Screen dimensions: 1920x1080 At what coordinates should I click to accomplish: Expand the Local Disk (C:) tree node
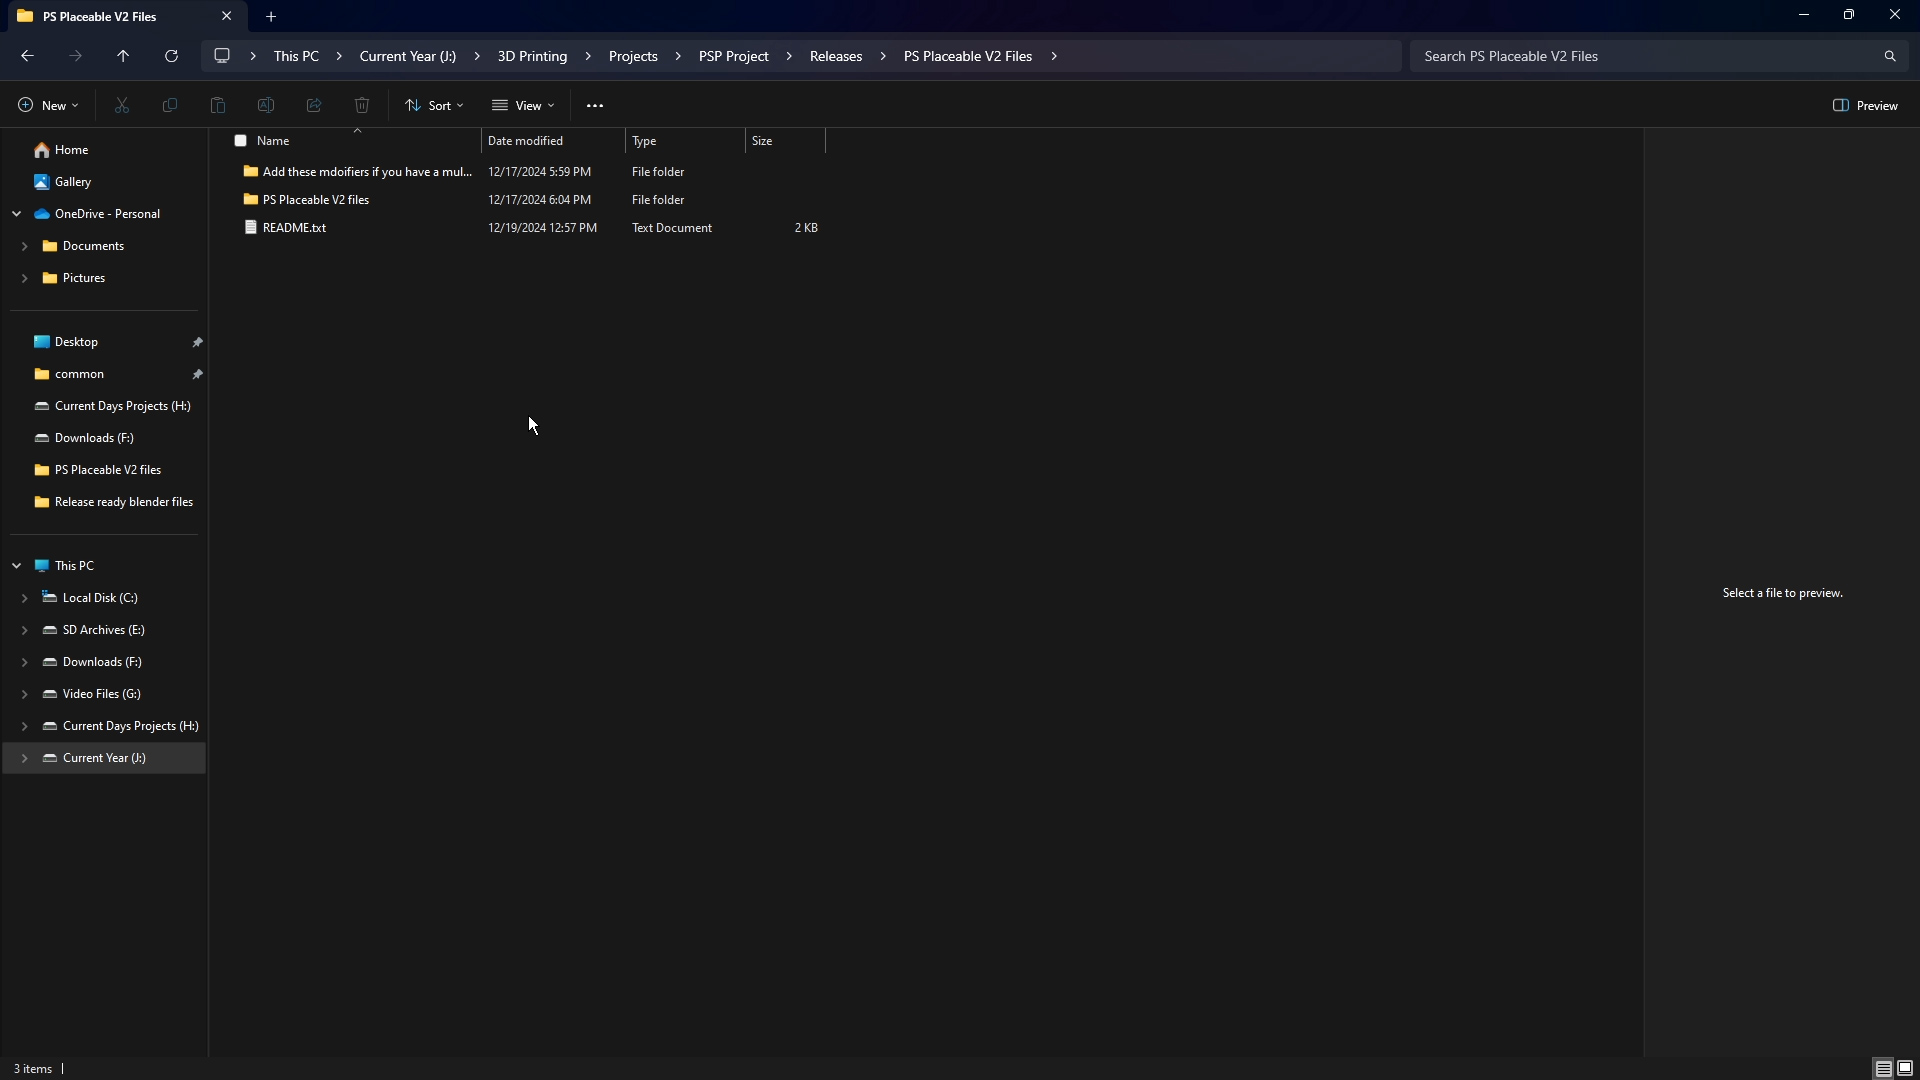tap(24, 598)
